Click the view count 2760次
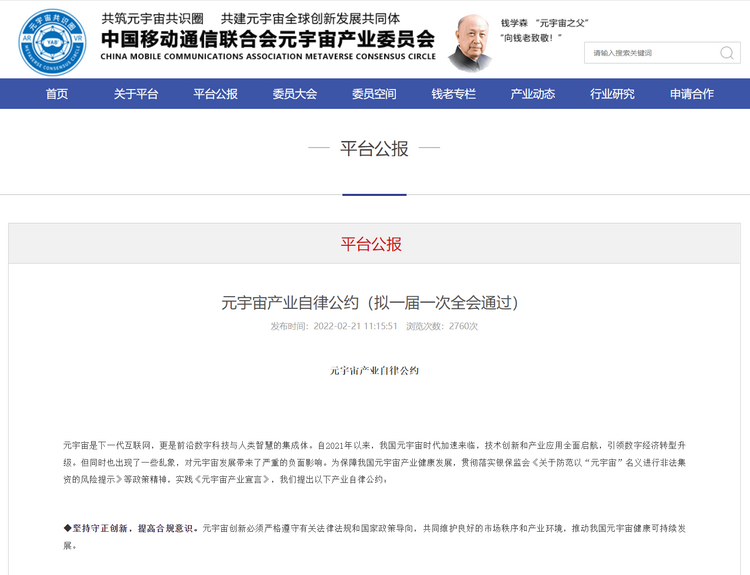This screenshot has width=750, height=575. coord(463,326)
